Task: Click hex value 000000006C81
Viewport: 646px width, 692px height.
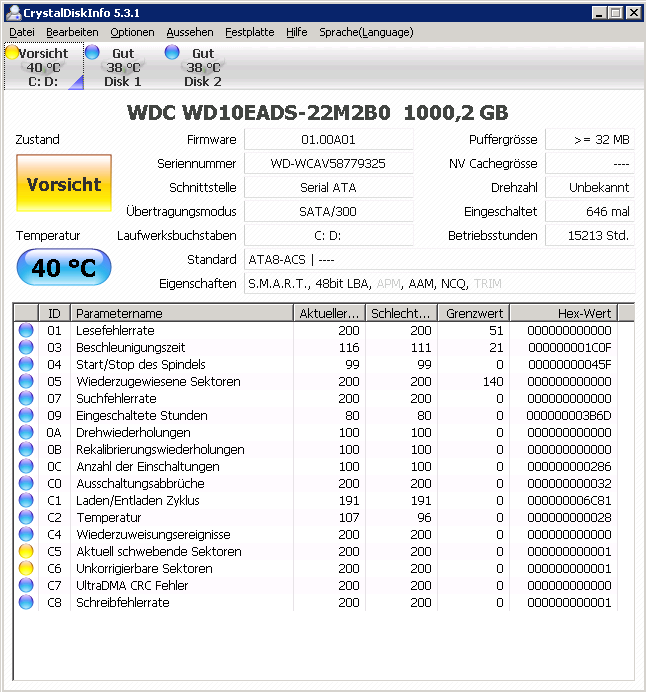Action: (x=570, y=500)
